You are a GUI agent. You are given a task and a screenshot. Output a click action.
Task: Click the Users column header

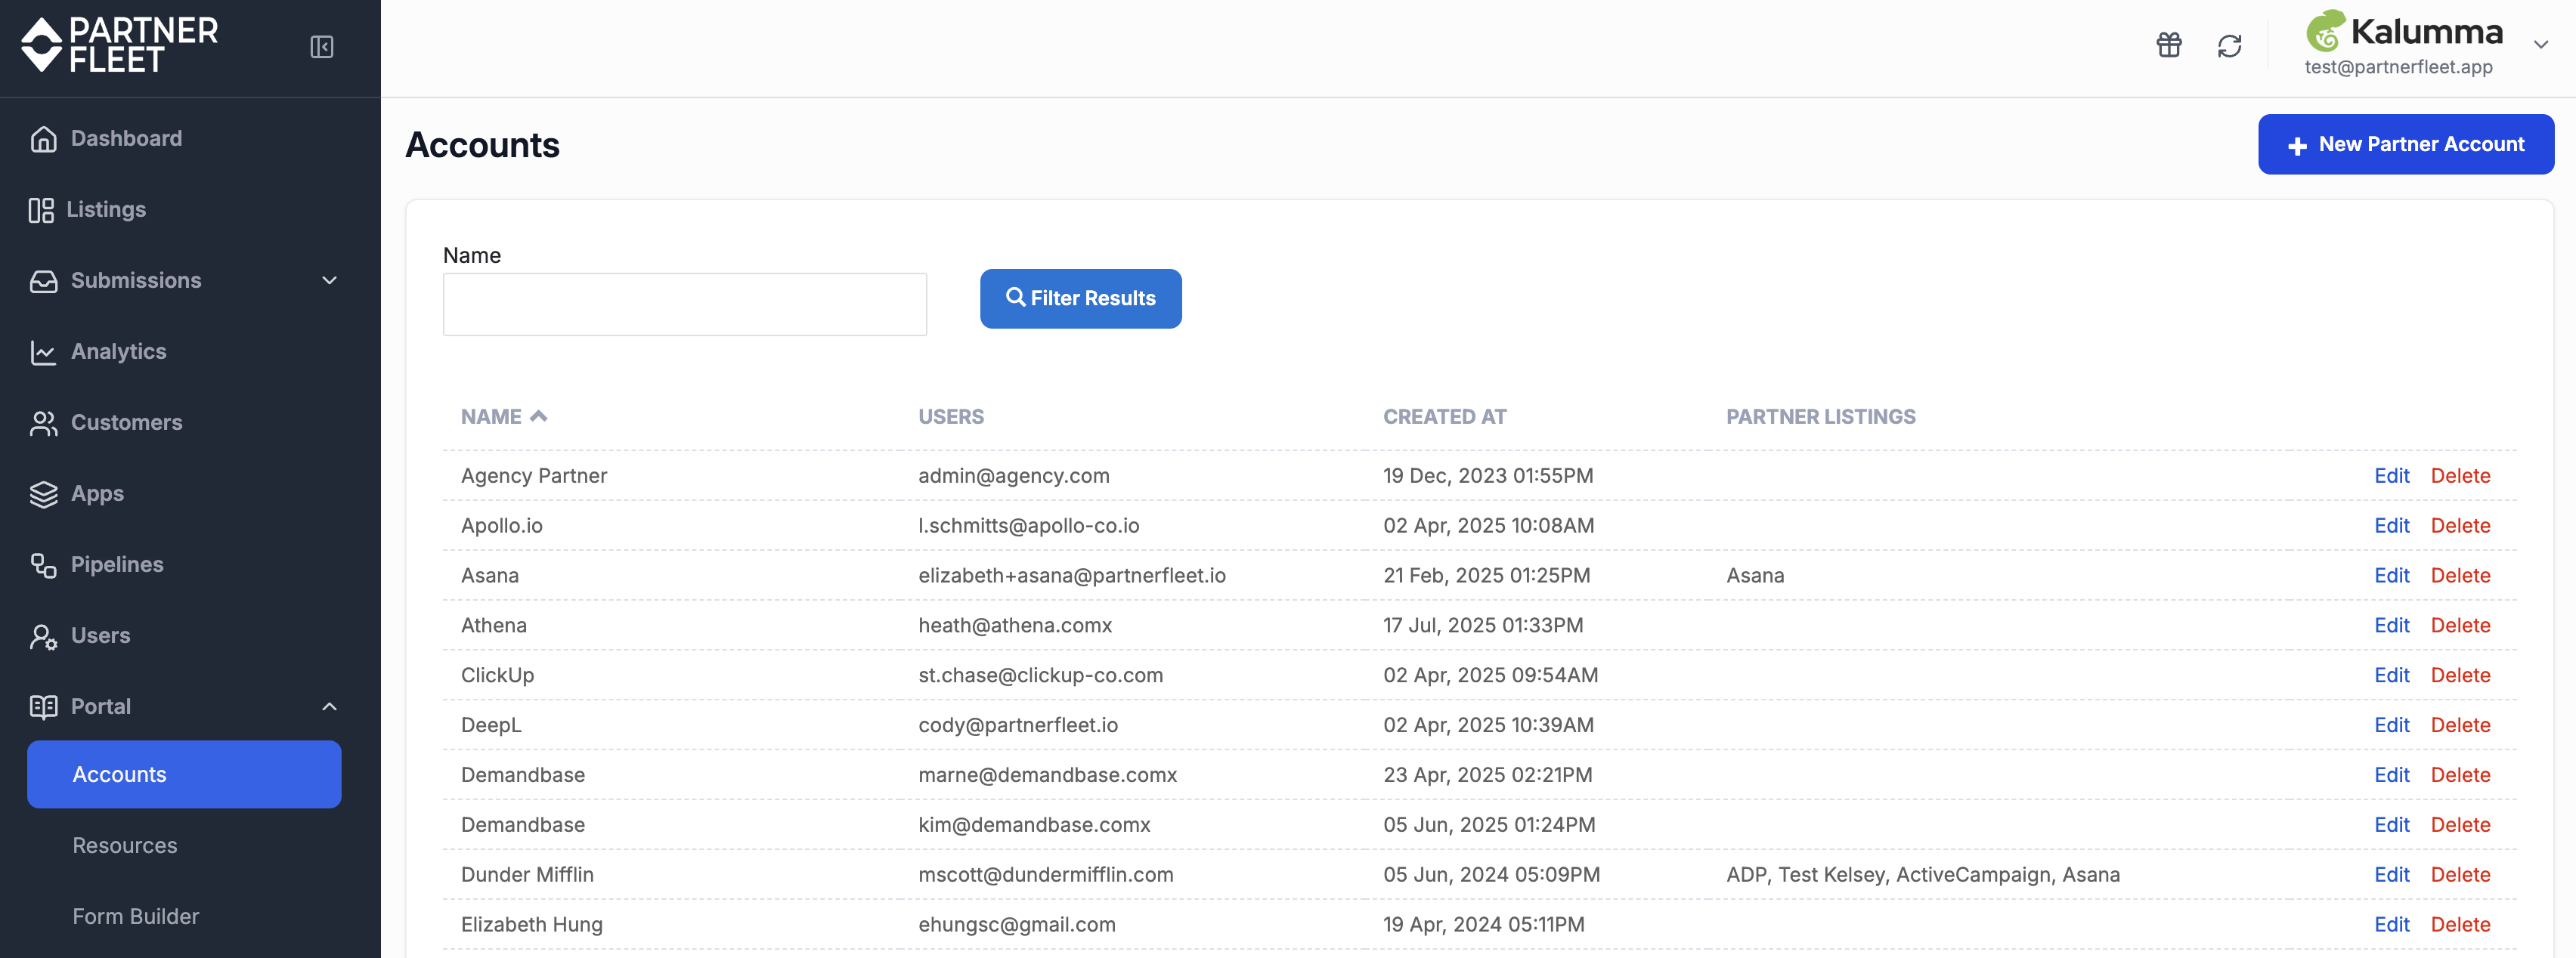click(951, 417)
